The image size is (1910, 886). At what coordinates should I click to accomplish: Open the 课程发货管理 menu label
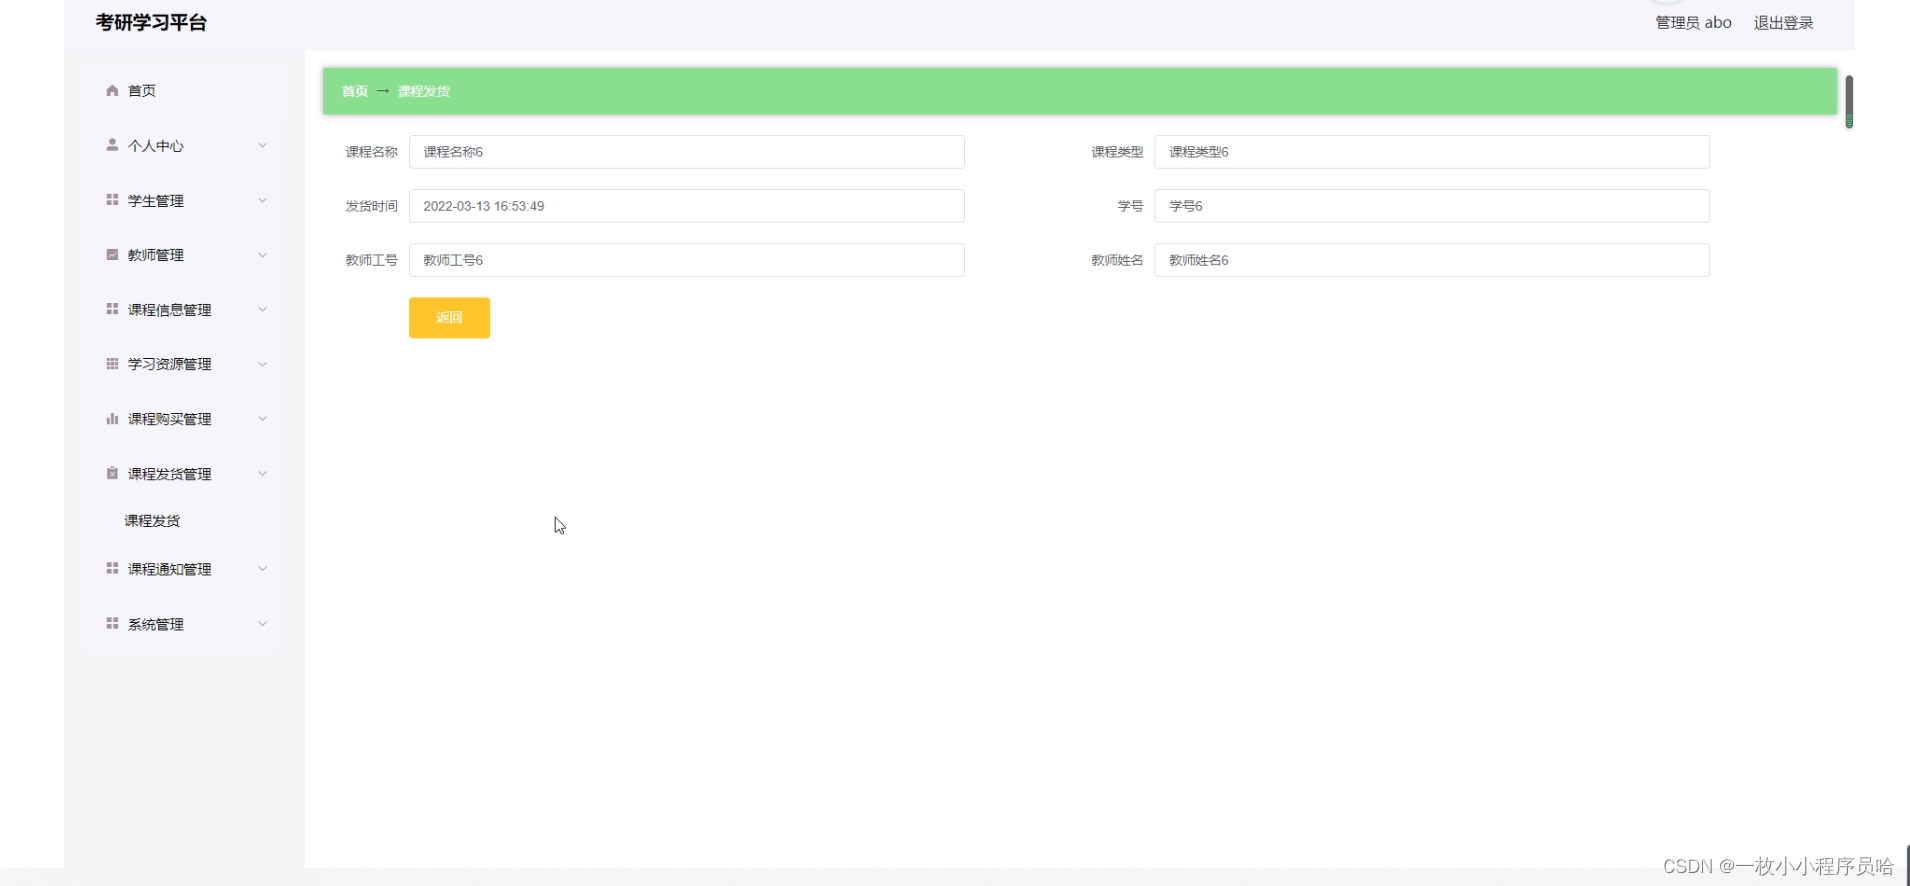click(x=169, y=474)
